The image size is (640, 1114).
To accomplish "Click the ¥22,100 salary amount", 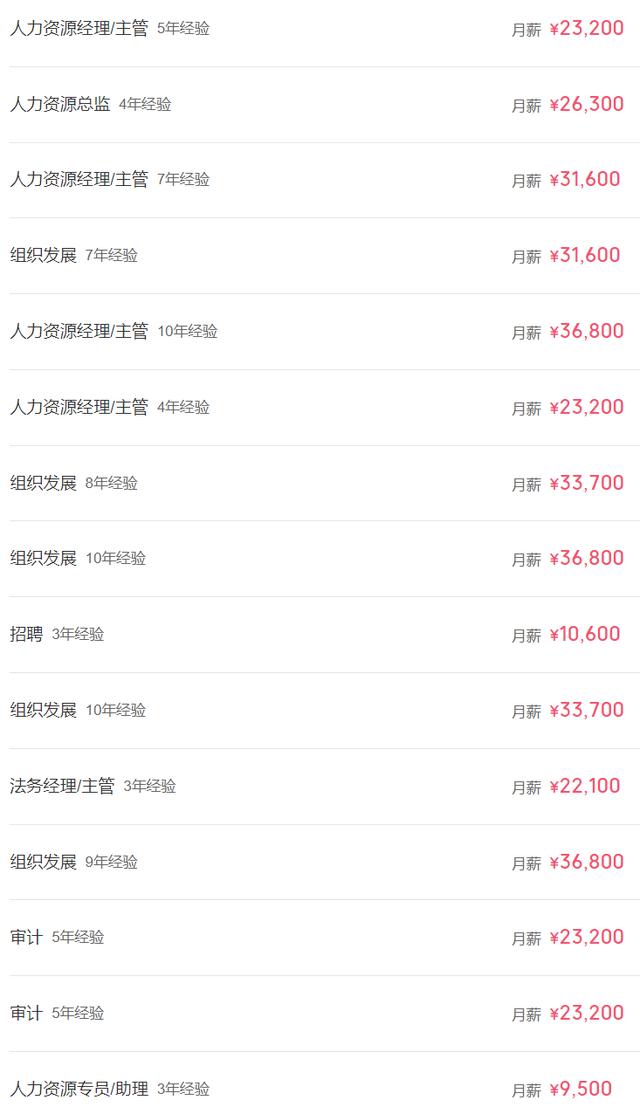I will click(584, 786).
